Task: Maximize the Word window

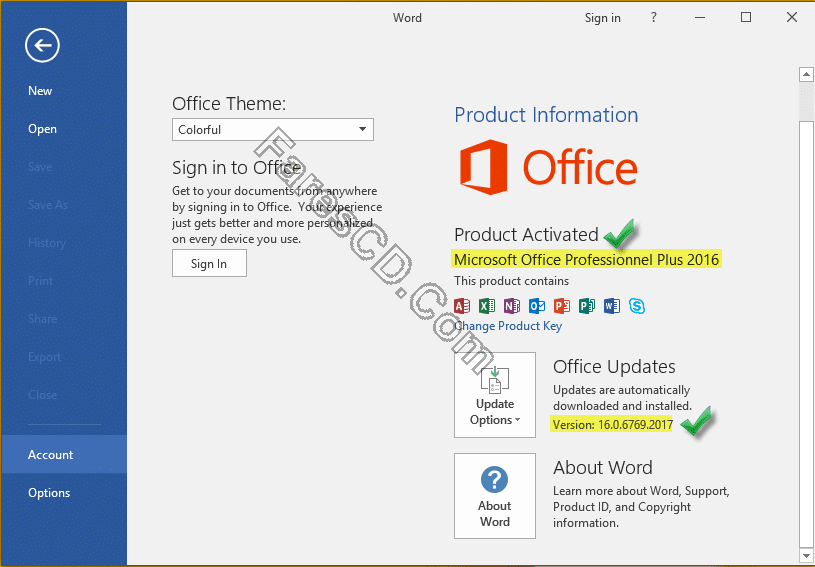Action: (x=746, y=18)
